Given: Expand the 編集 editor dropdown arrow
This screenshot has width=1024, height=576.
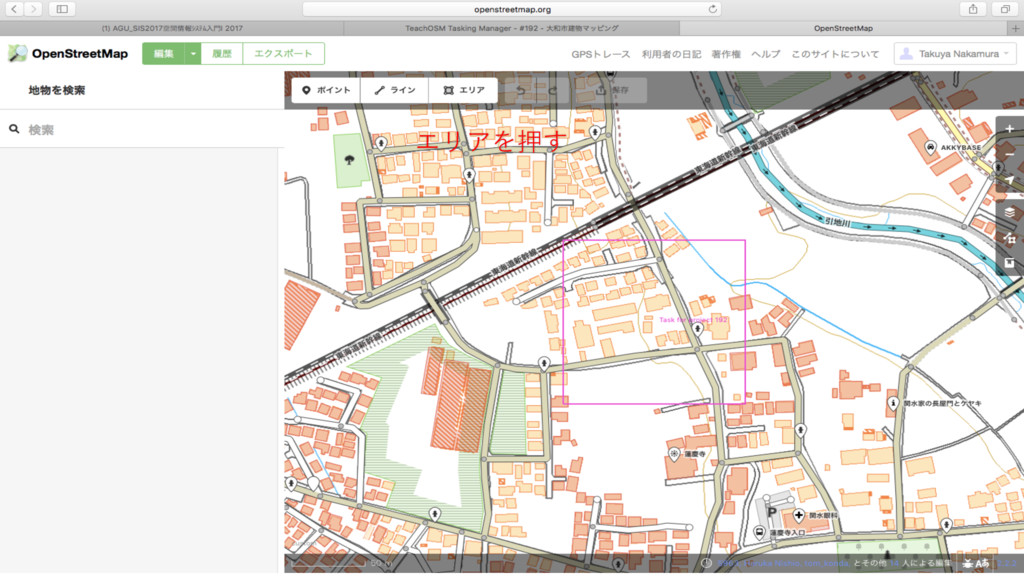Looking at the screenshot, I should coord(193,54).
